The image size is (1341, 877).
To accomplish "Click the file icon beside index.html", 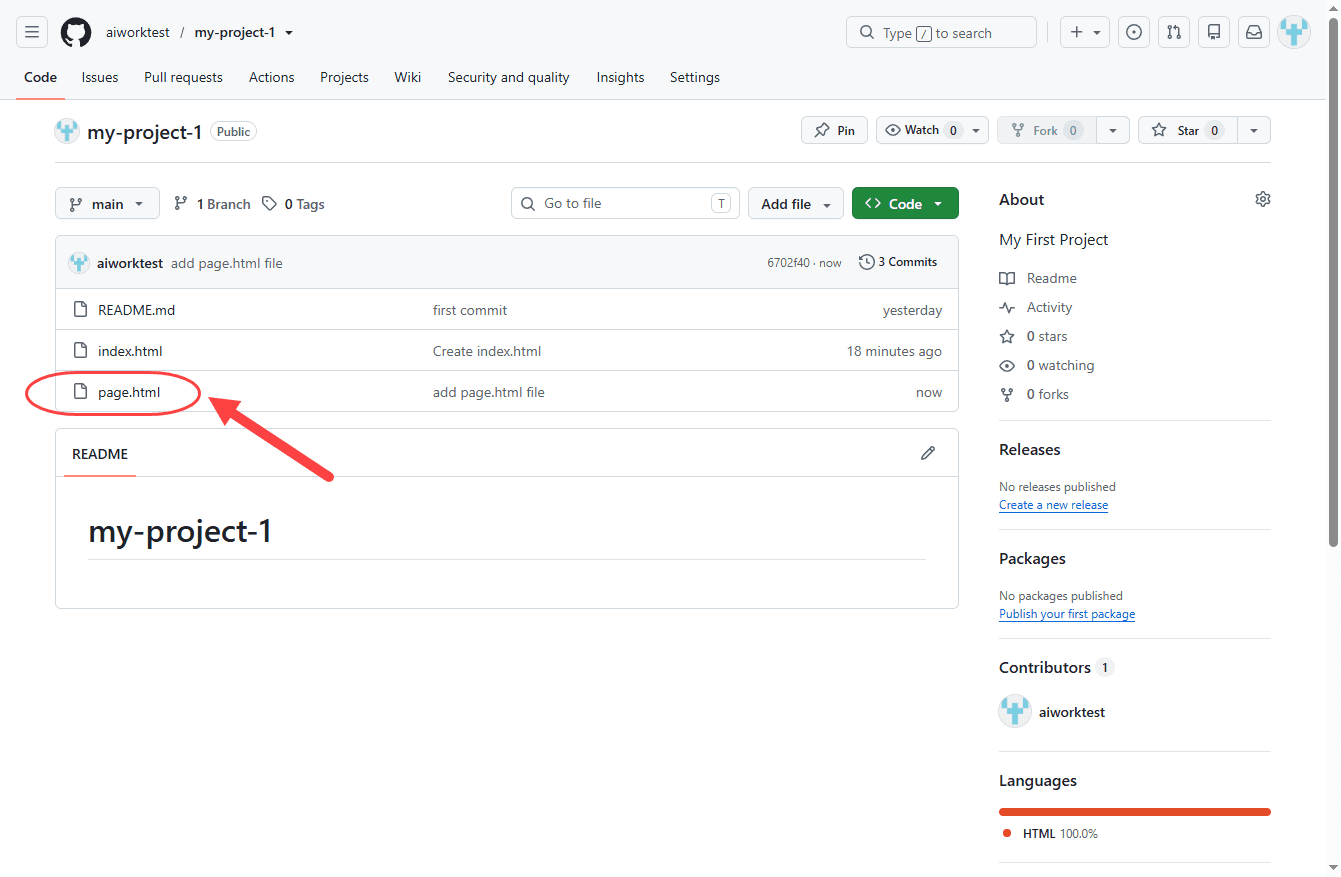I will tap(81, 351).
